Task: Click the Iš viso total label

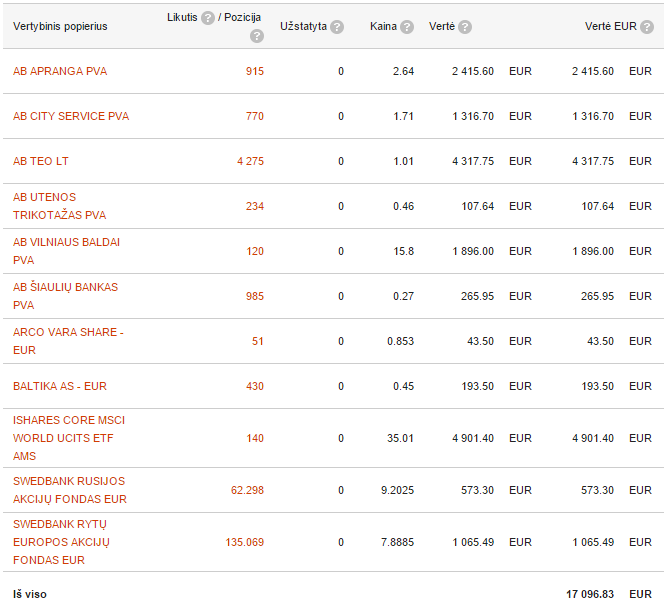Action: 30,594
